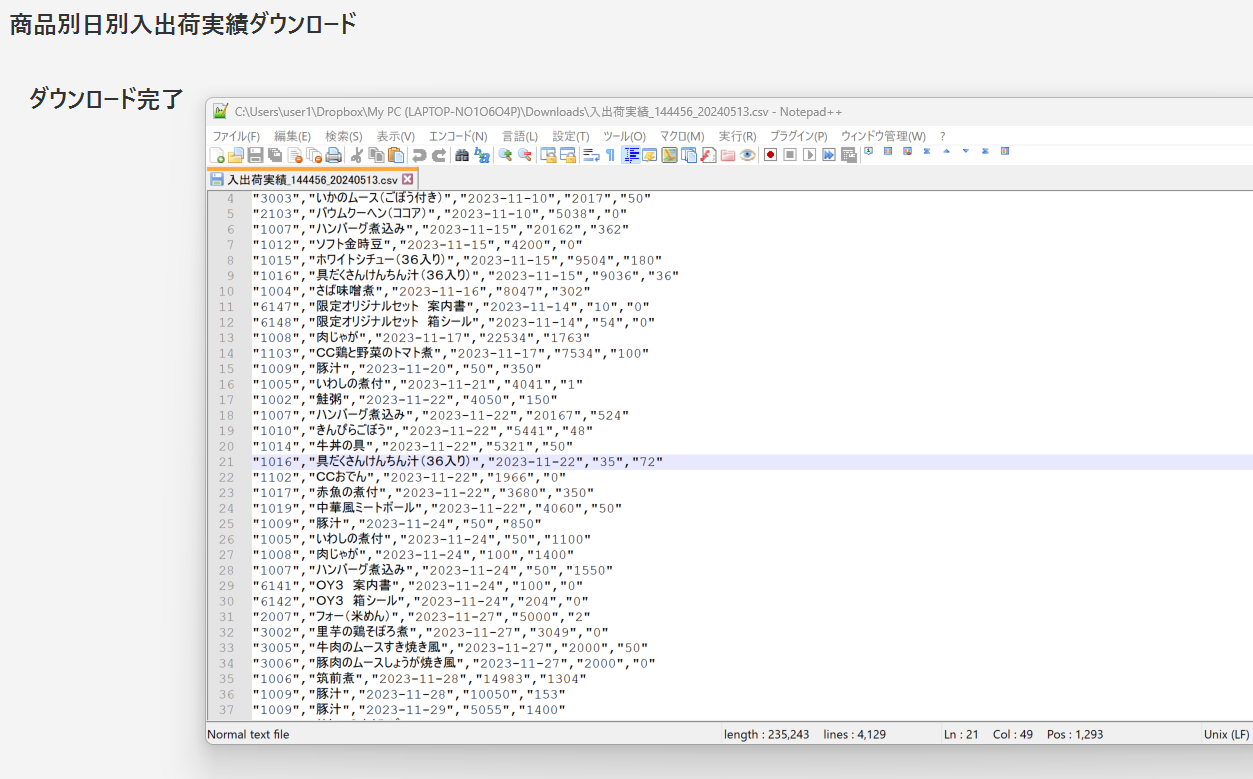Cut selection with the scissors icon
This screenshot has height=779, width=1253.
pos(356,155)
